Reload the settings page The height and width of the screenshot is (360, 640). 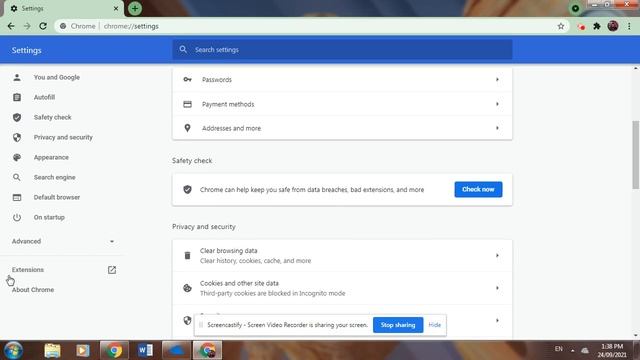(x=43, y=26)
